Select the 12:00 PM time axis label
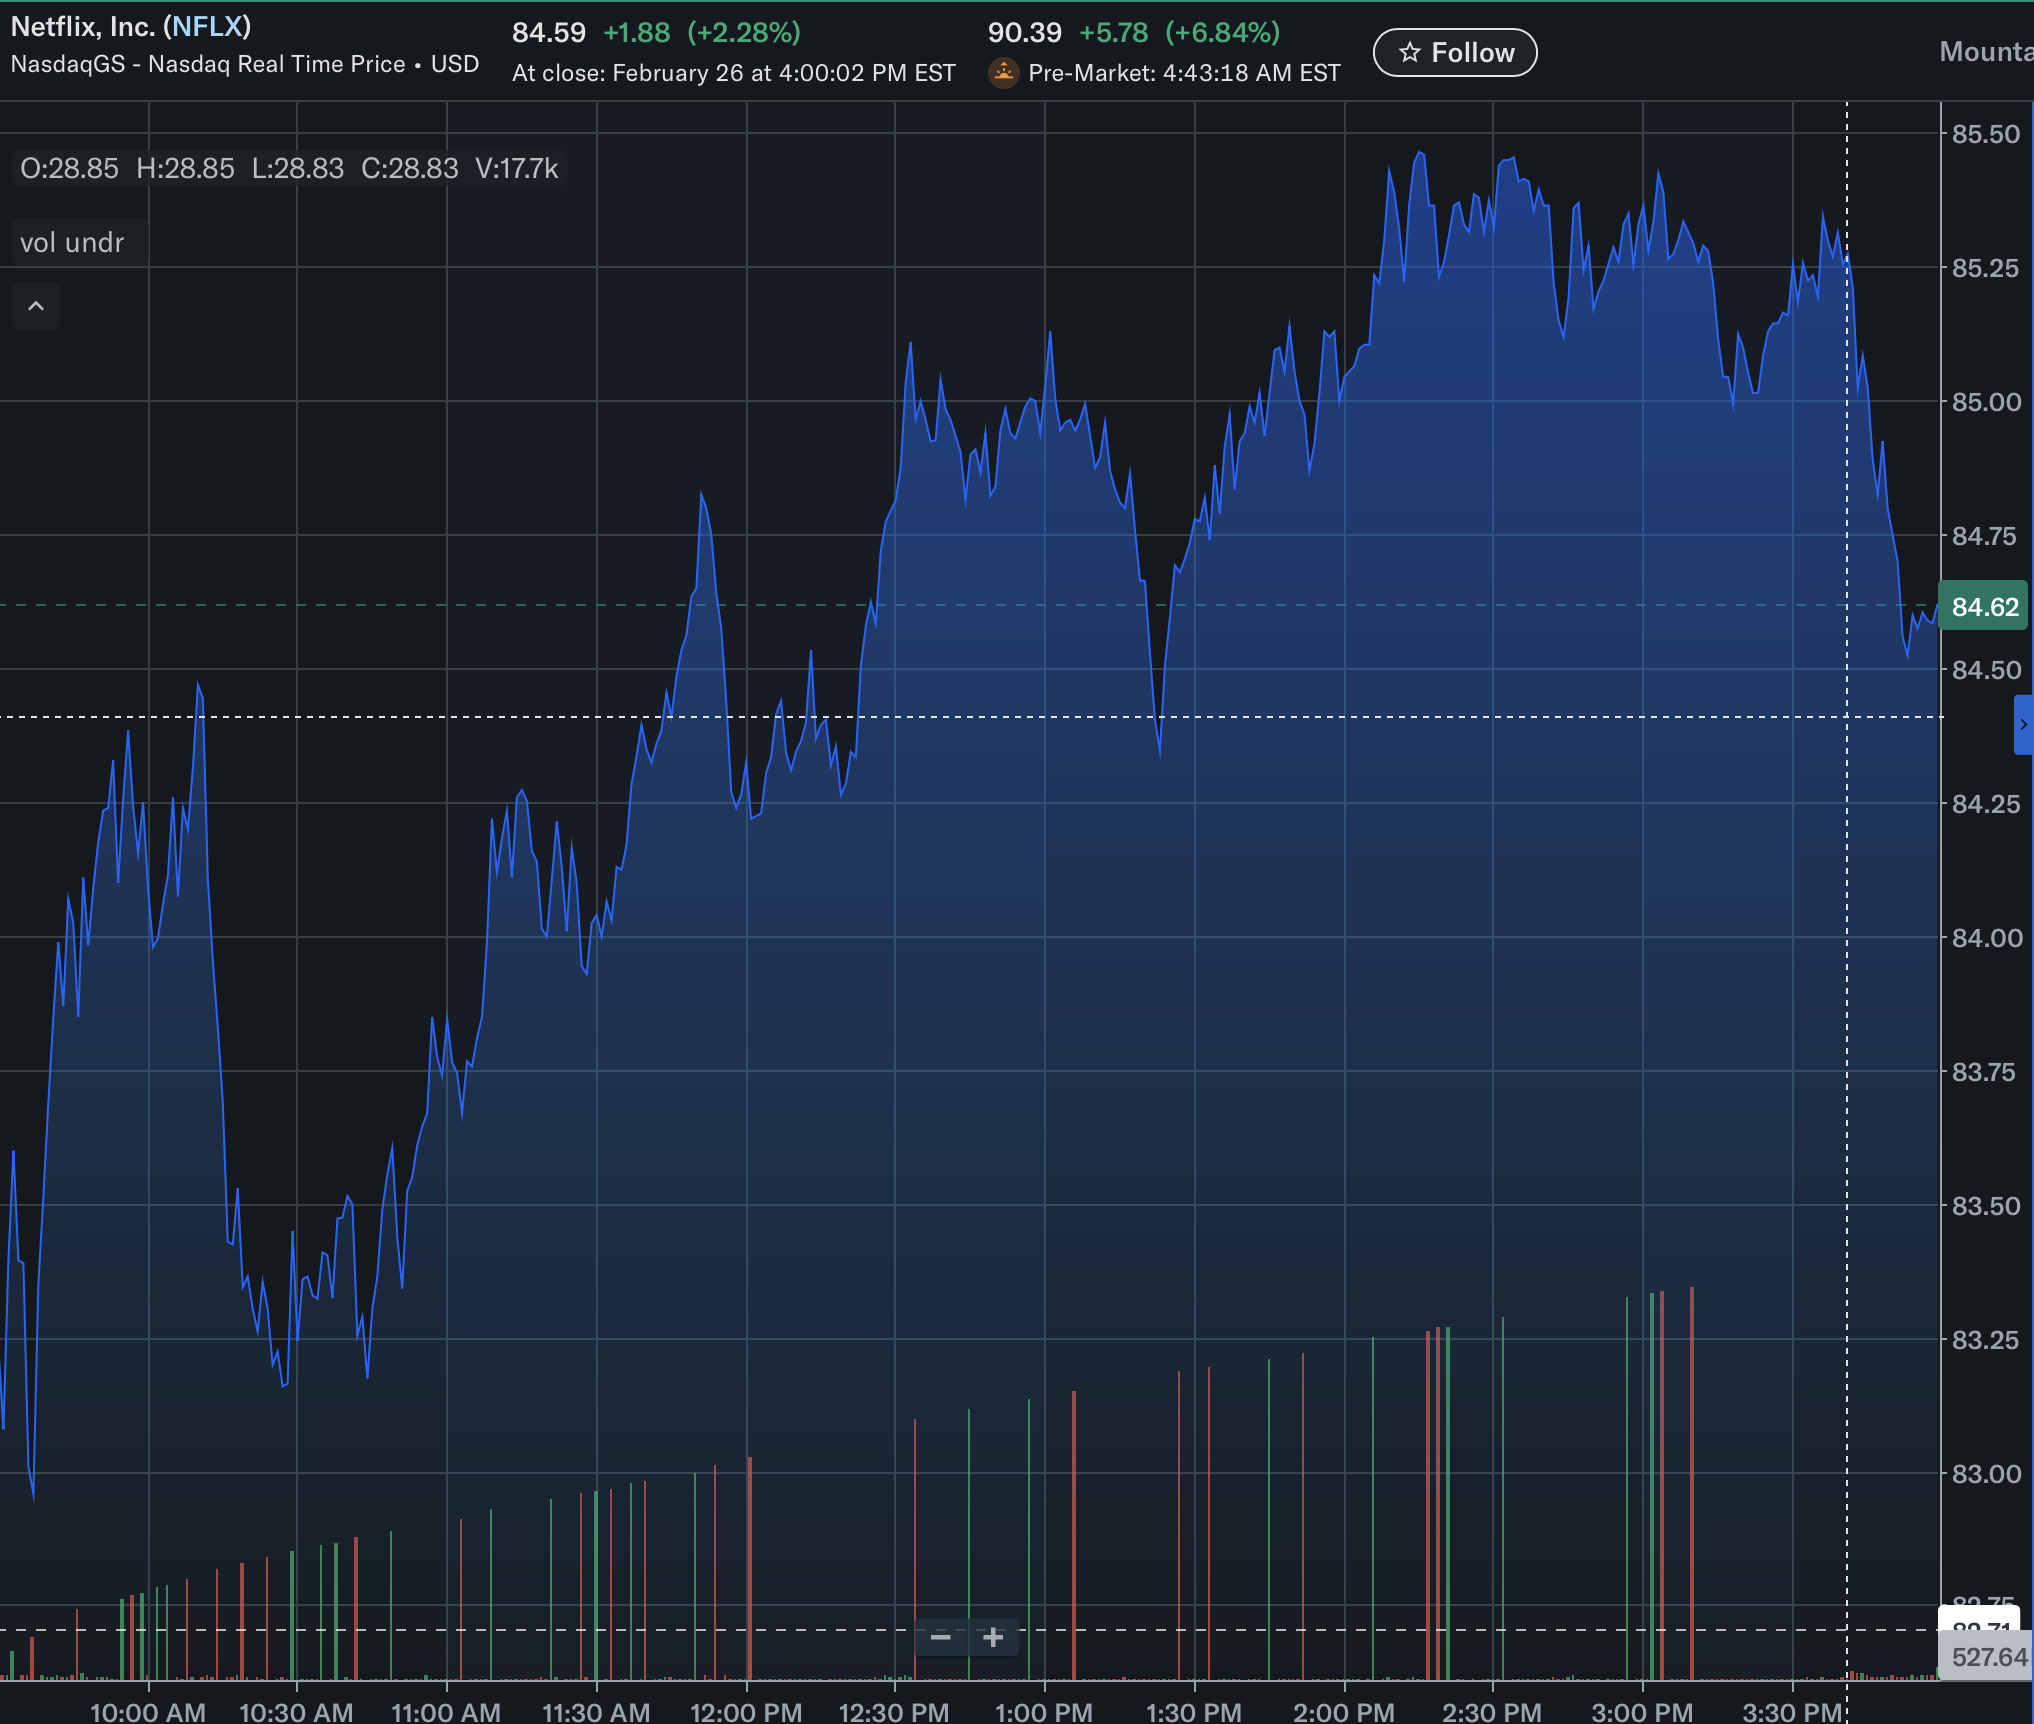This screenshot has height=1724, width=2034. 746,1711
